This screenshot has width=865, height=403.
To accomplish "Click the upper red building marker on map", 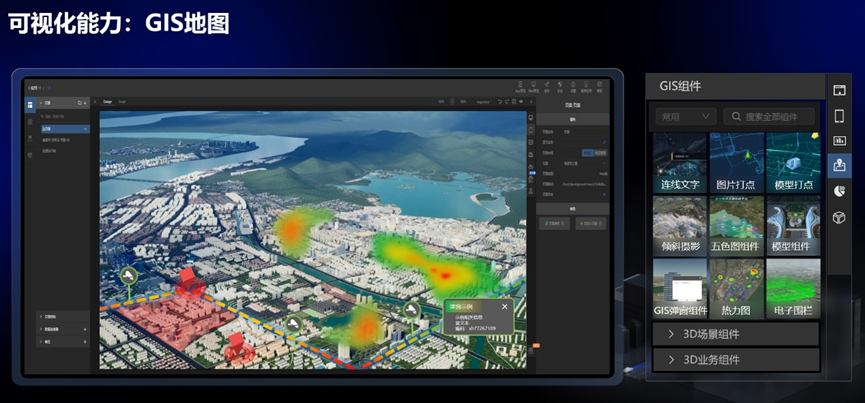I will 189,282.
